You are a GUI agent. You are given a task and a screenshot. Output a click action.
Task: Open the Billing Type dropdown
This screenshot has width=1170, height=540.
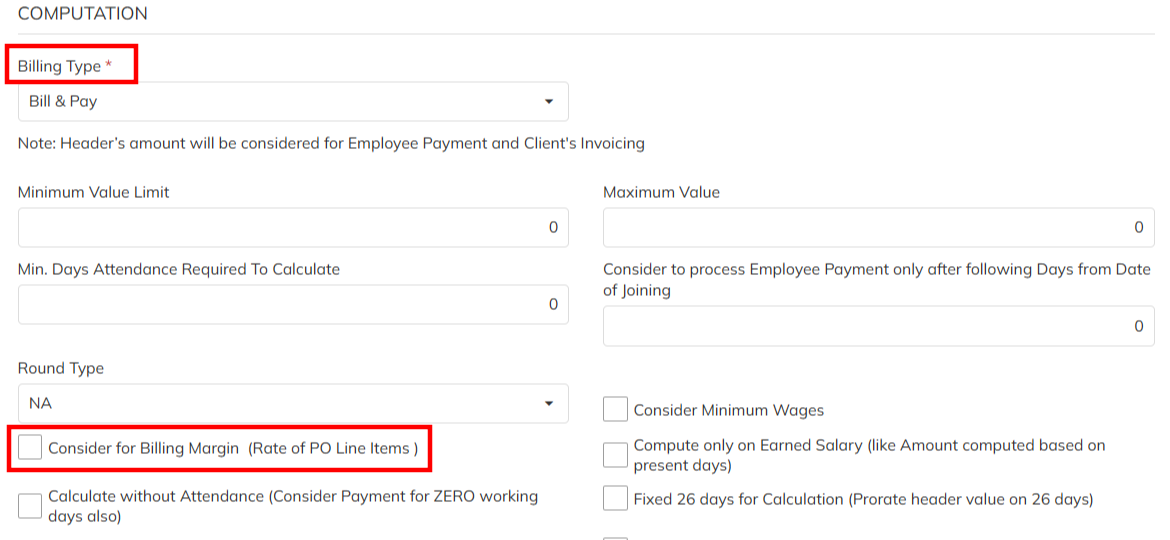[292, 101]
